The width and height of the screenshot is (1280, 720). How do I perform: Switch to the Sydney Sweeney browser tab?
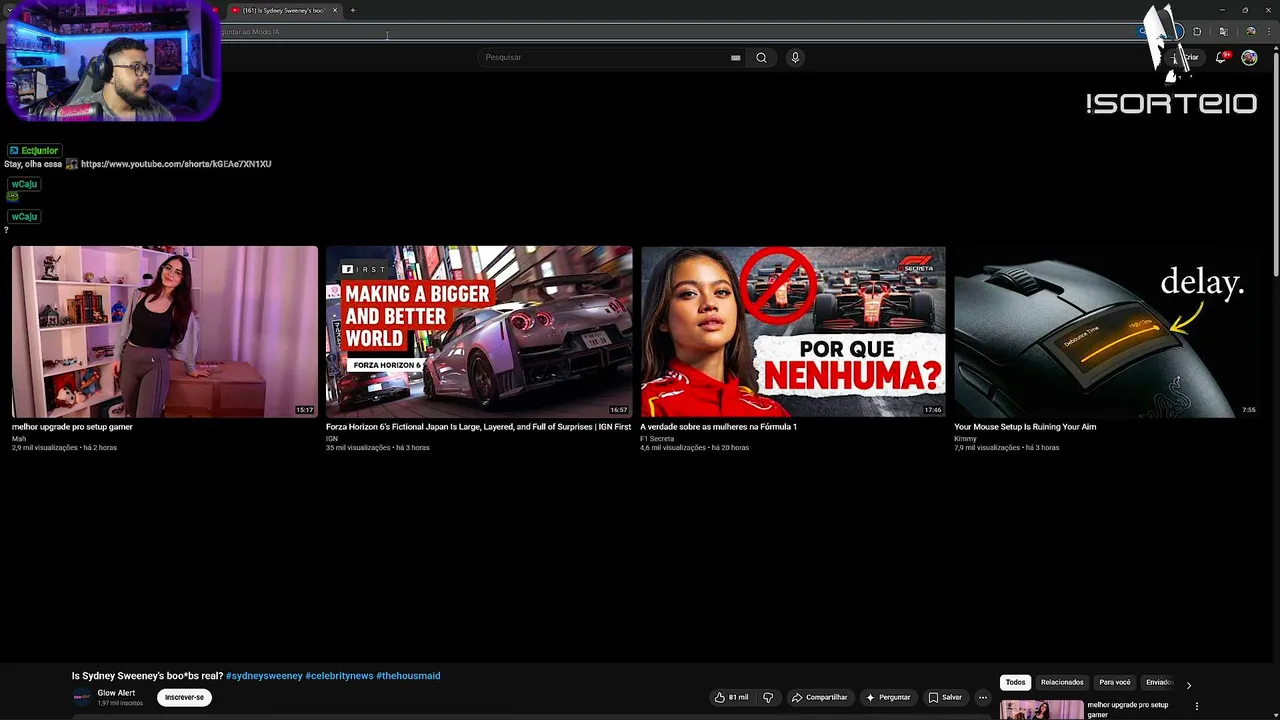[x=283, y=10]
